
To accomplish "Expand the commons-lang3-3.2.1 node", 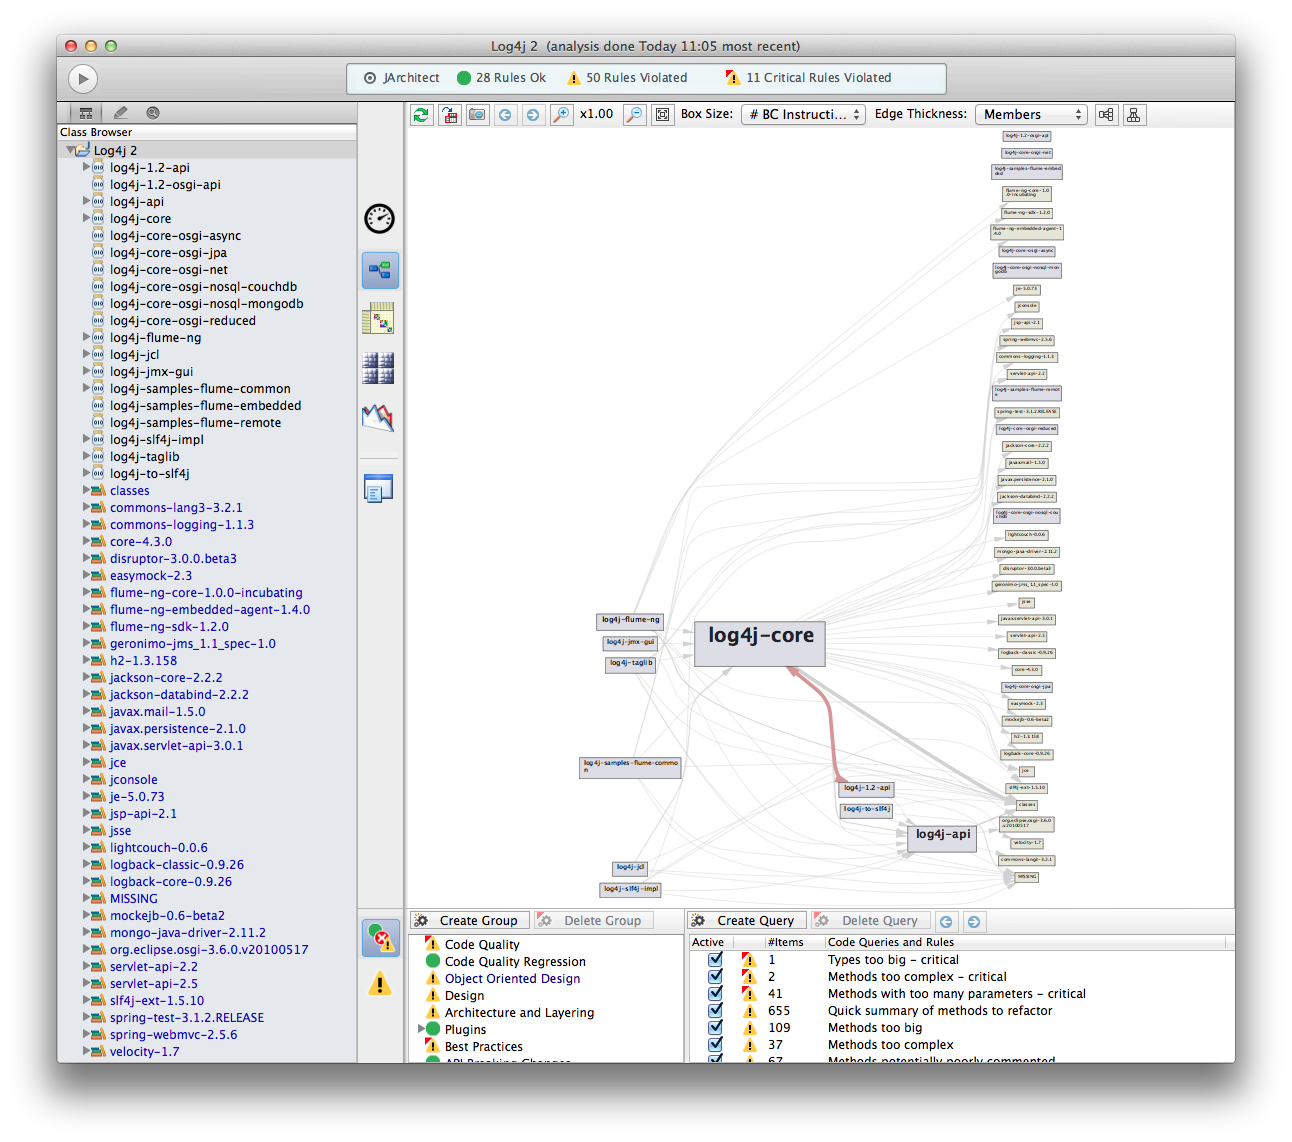I will click(x=87, y=507).
